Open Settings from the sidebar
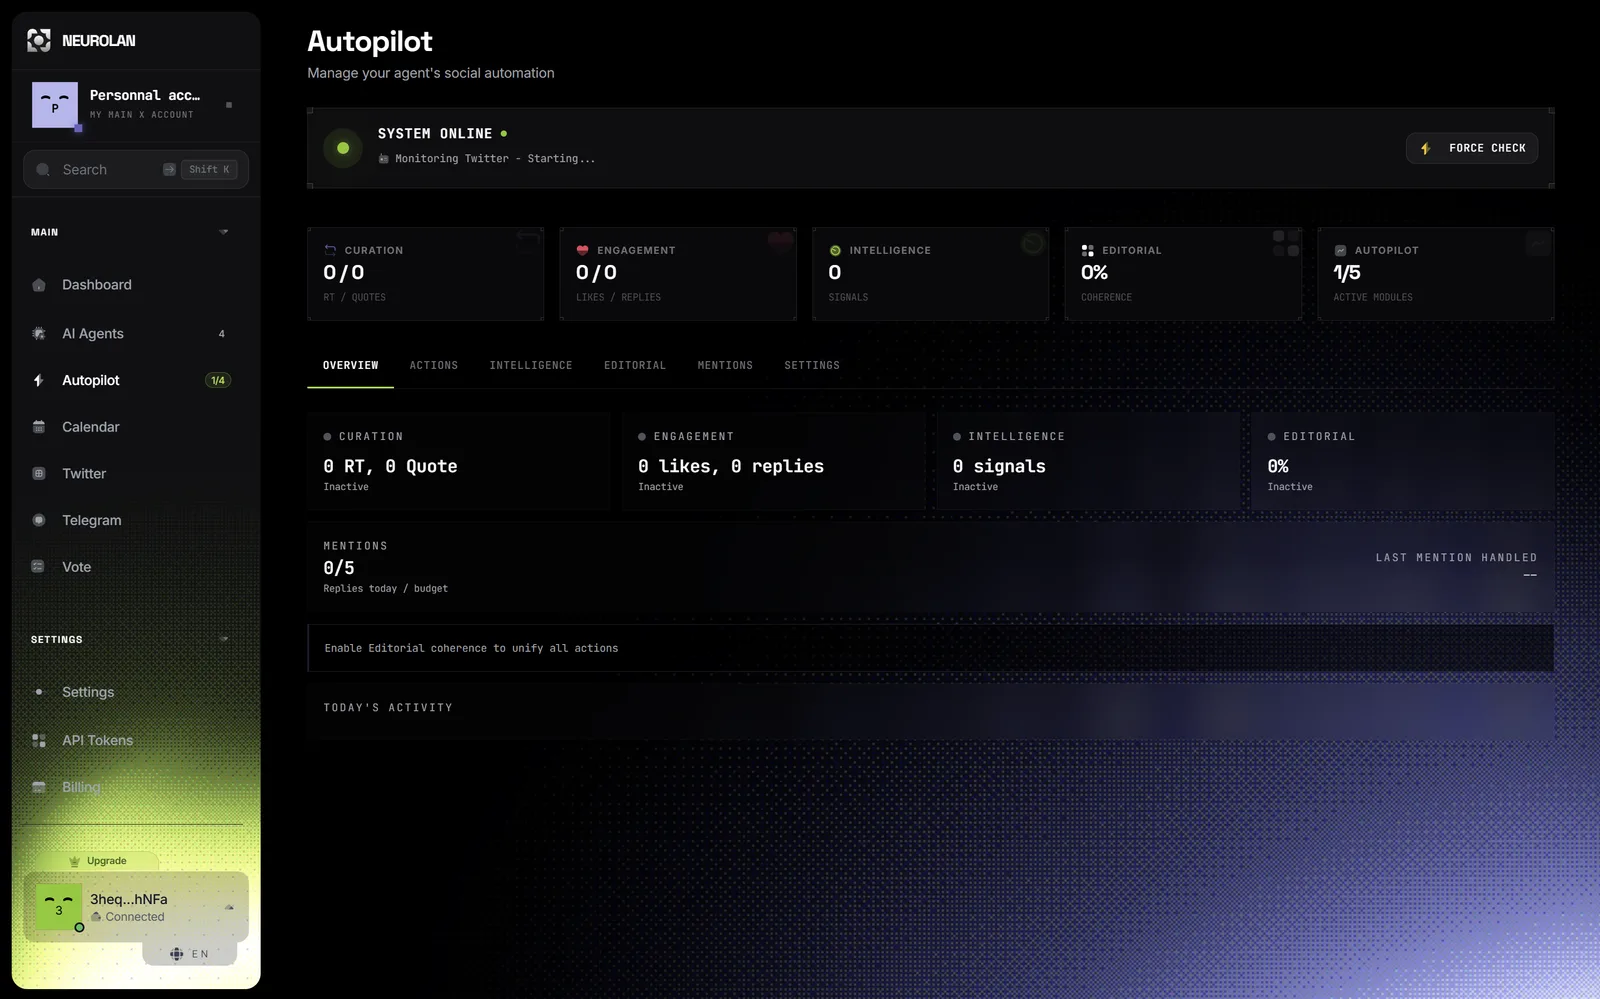 [88, 692]
